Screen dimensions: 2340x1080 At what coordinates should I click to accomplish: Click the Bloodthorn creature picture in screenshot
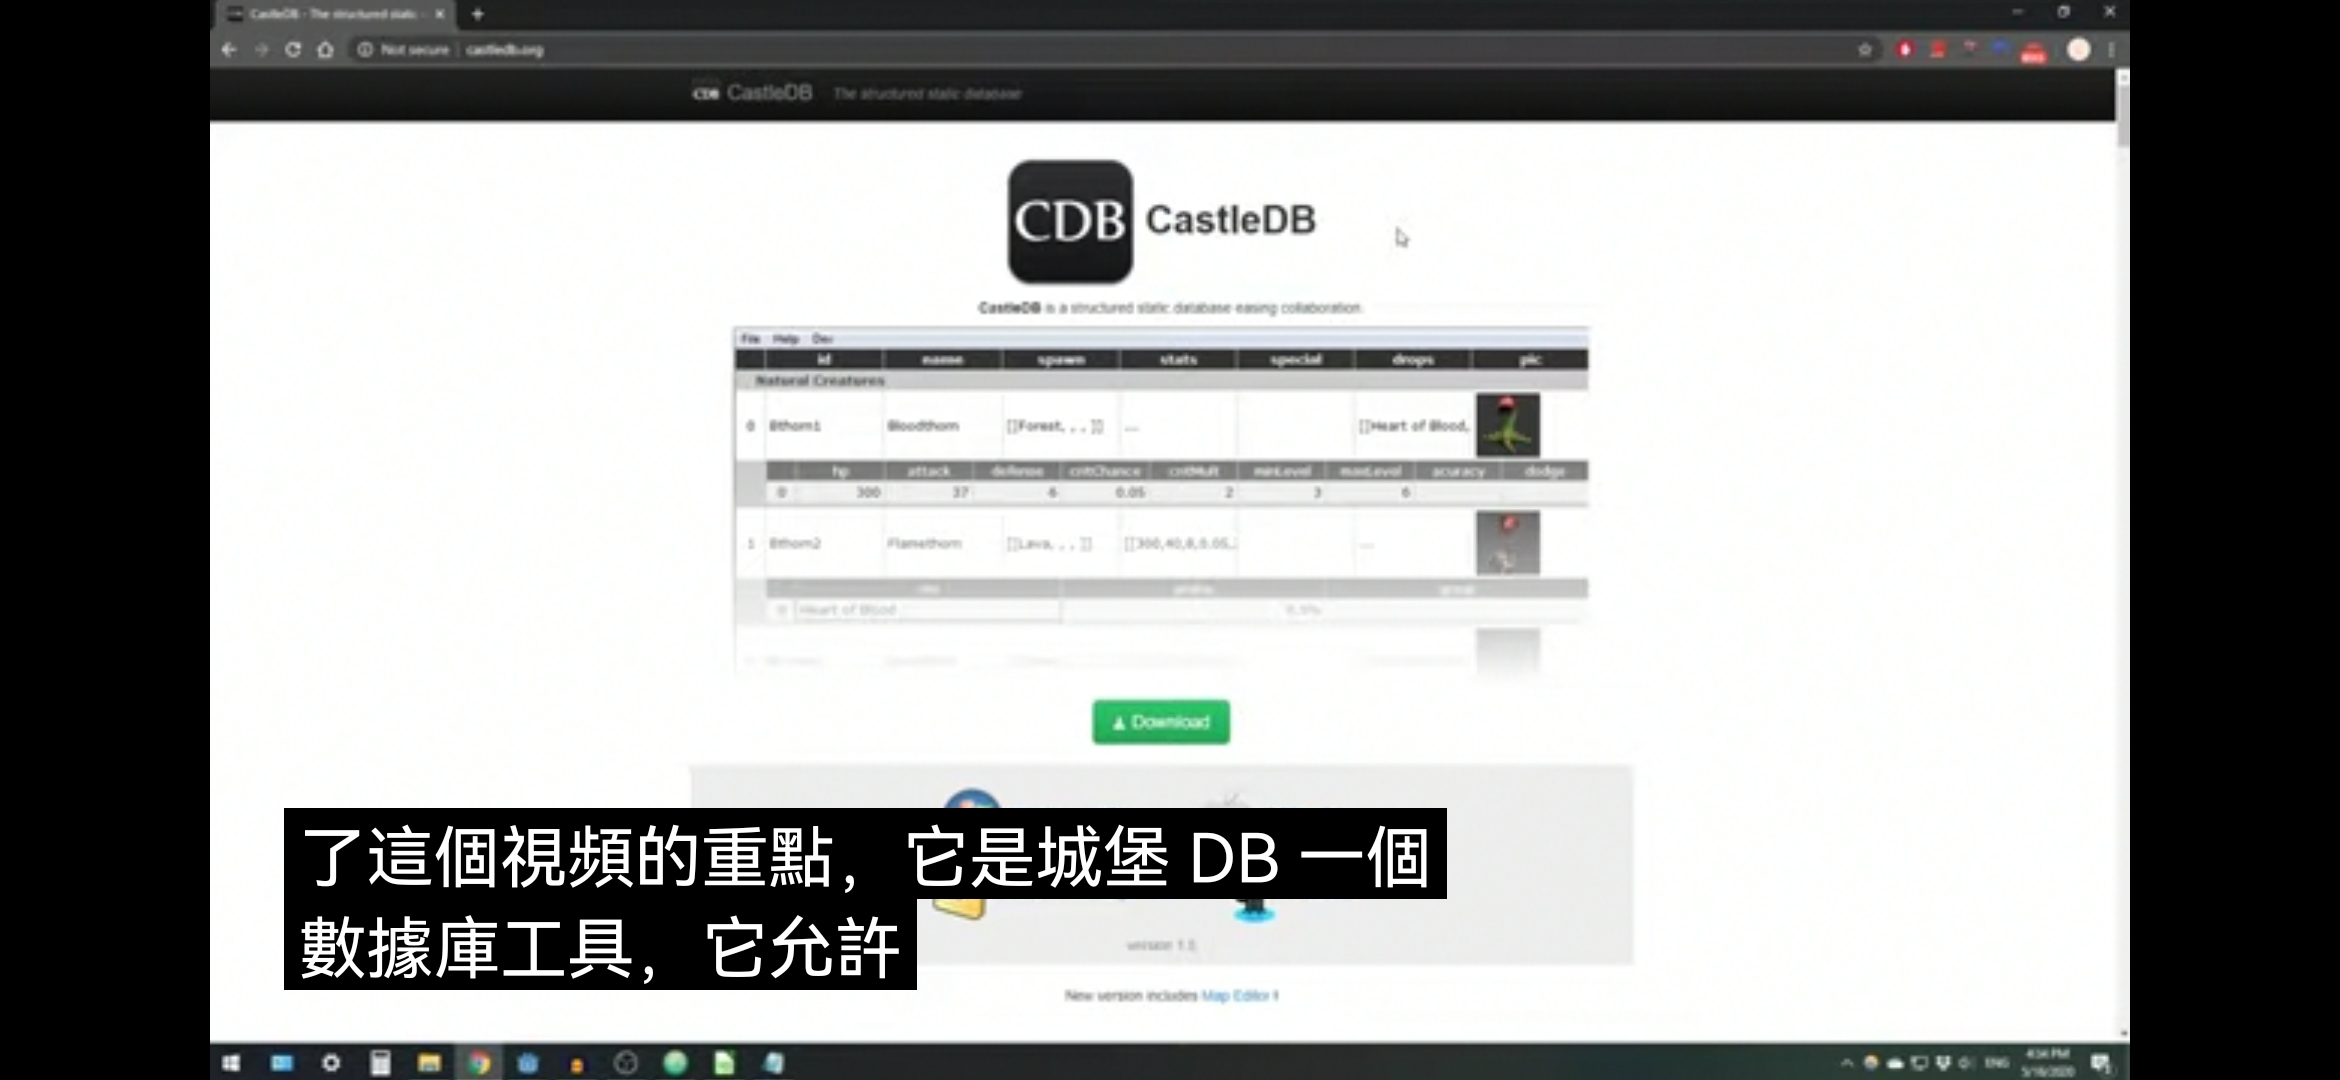click(1508, 425)
